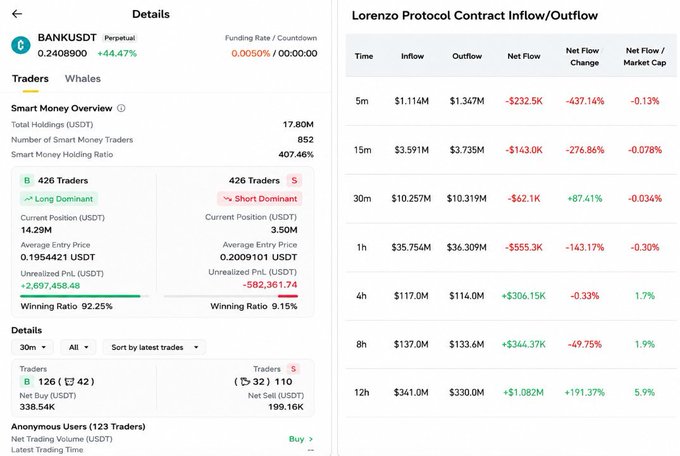Open the Sort by latest trades dropdown

154,347
